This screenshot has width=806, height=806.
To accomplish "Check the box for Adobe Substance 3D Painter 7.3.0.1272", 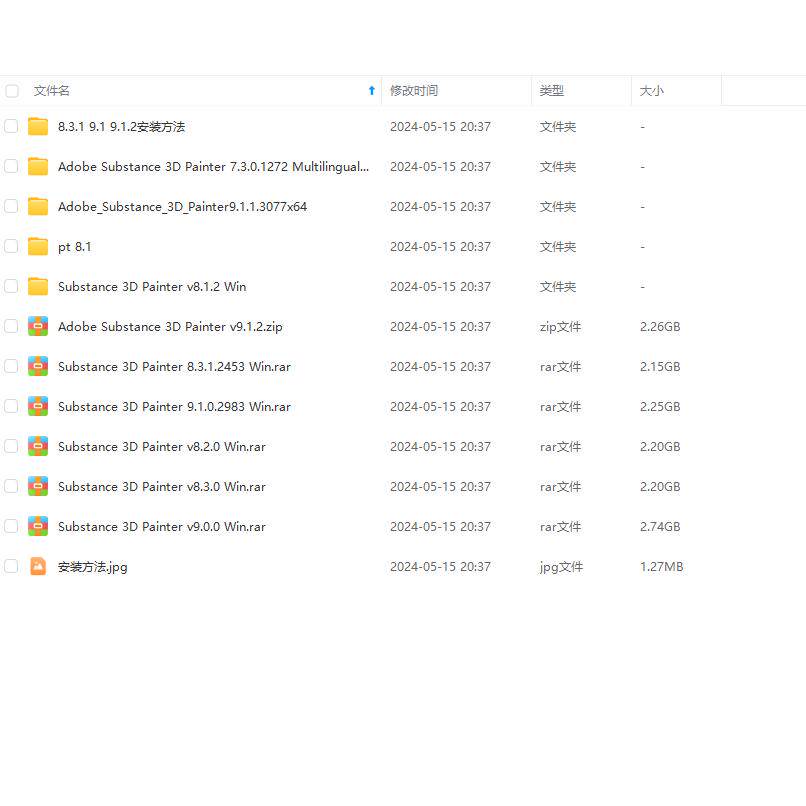I will coord(11,166).
